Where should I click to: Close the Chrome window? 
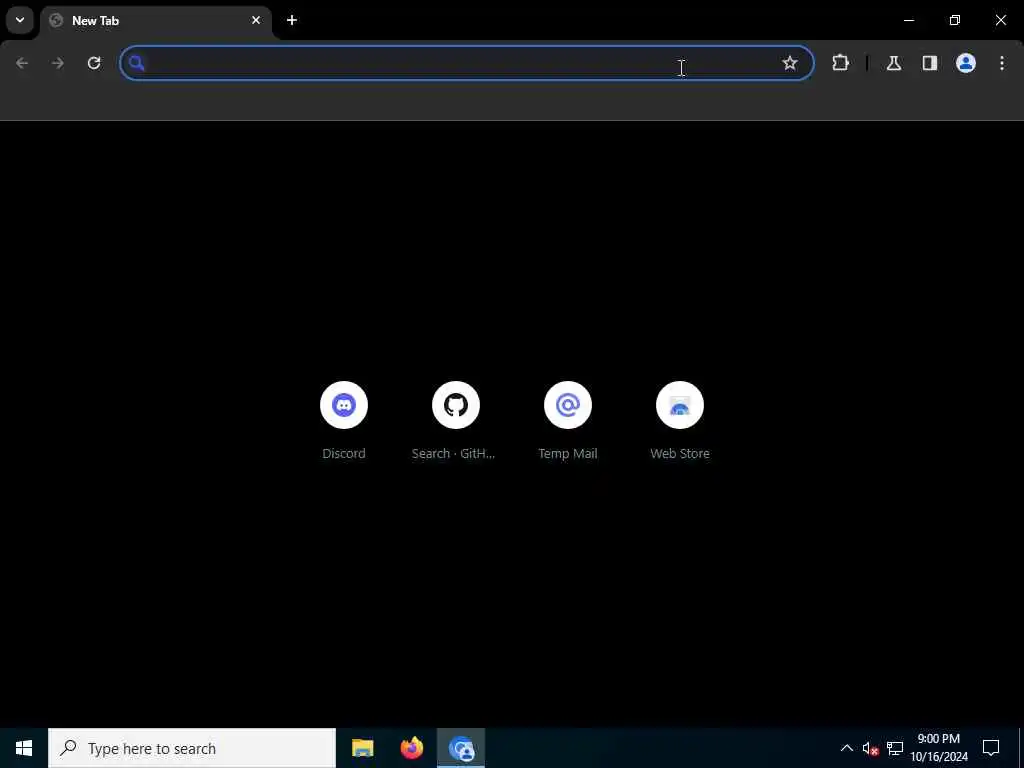tap(1000, 20)
